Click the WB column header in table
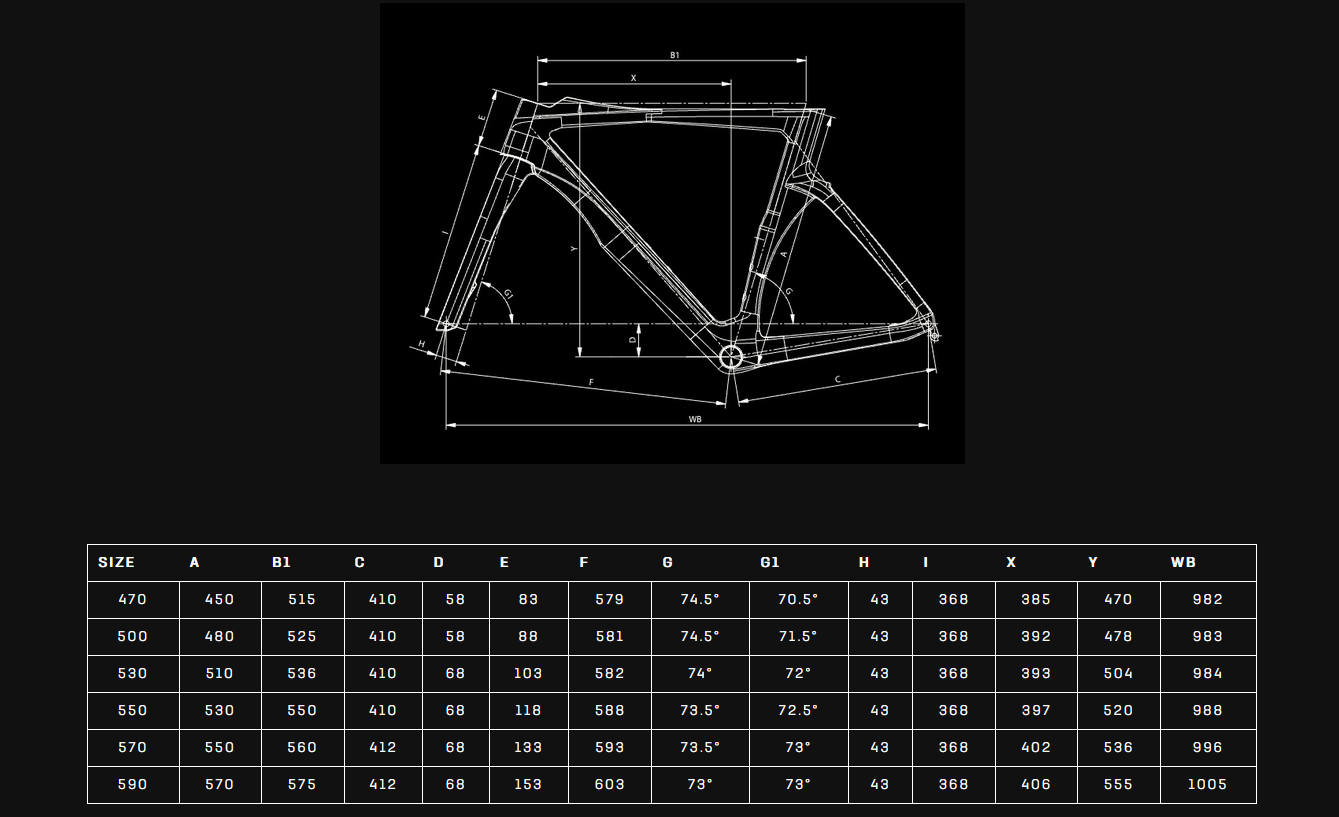This screenshot has height=817, width=1339. pos(1183,563)
